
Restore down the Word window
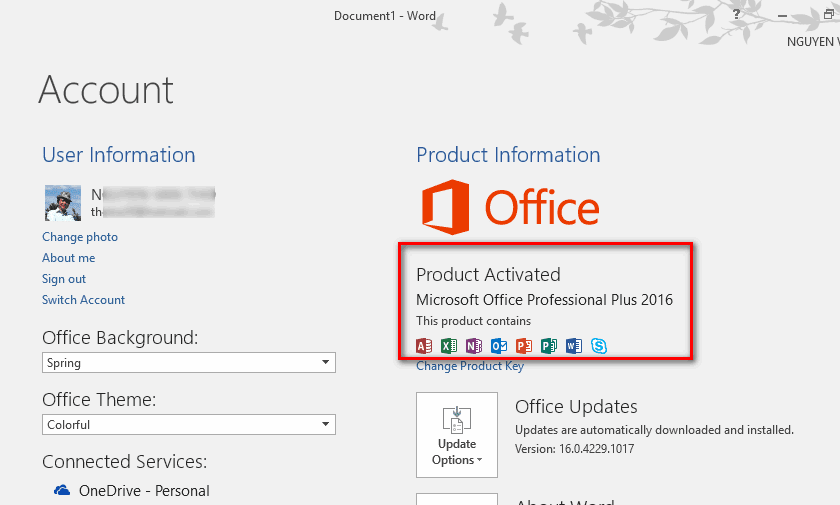tap(829, 14)
